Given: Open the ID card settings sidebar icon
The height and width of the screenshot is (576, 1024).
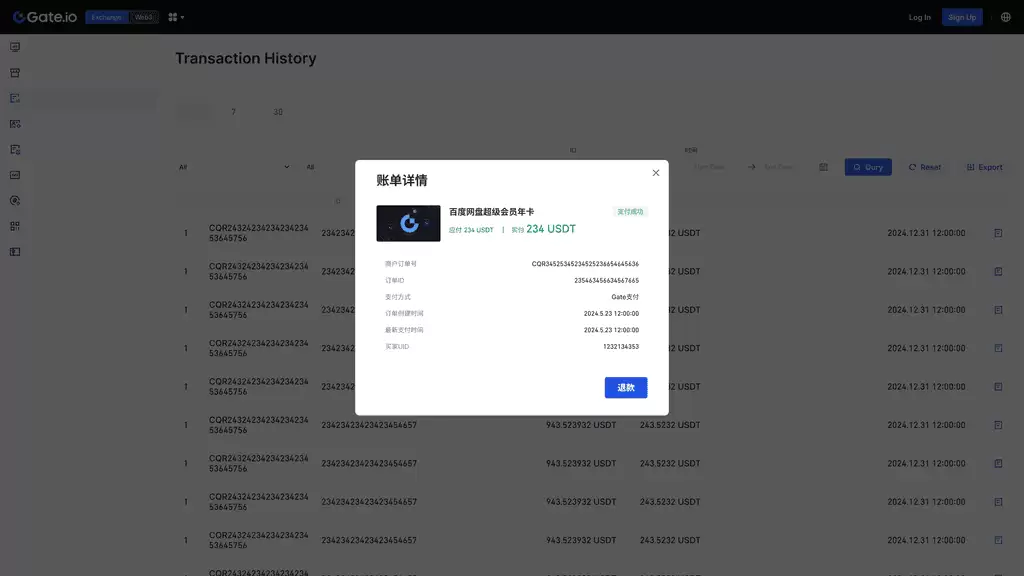Looking at the screenshot, I should click(15, 124).
